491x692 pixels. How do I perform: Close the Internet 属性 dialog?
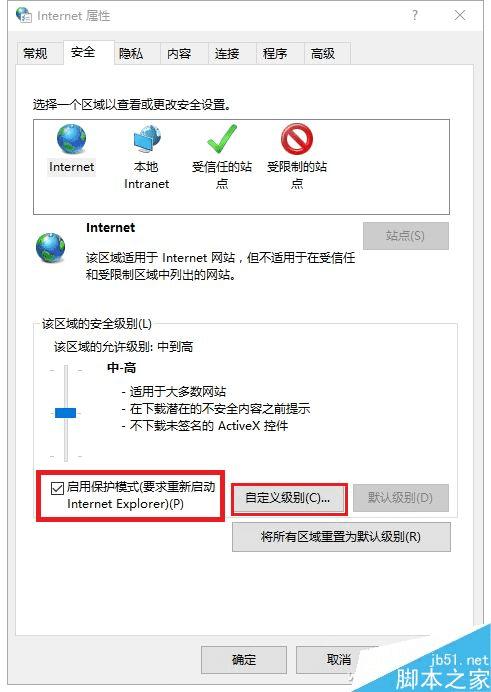(x=460, y=15)
